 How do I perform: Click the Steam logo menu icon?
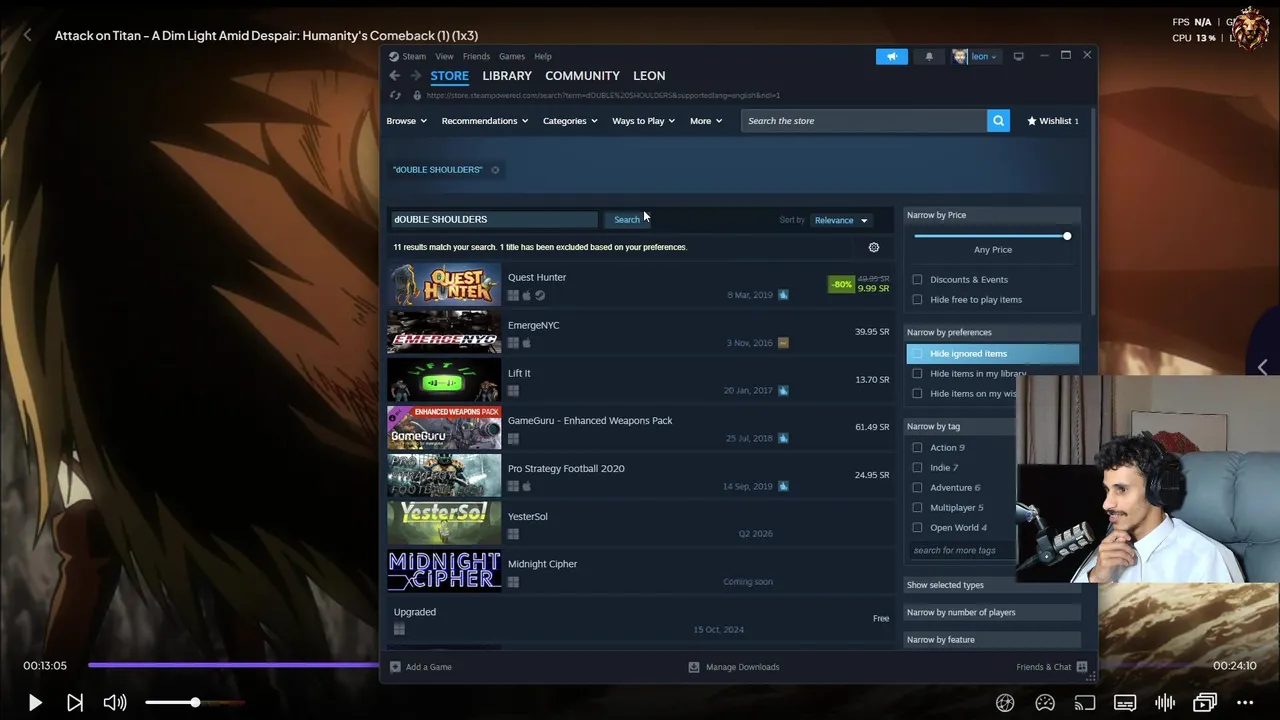(394, 57)
